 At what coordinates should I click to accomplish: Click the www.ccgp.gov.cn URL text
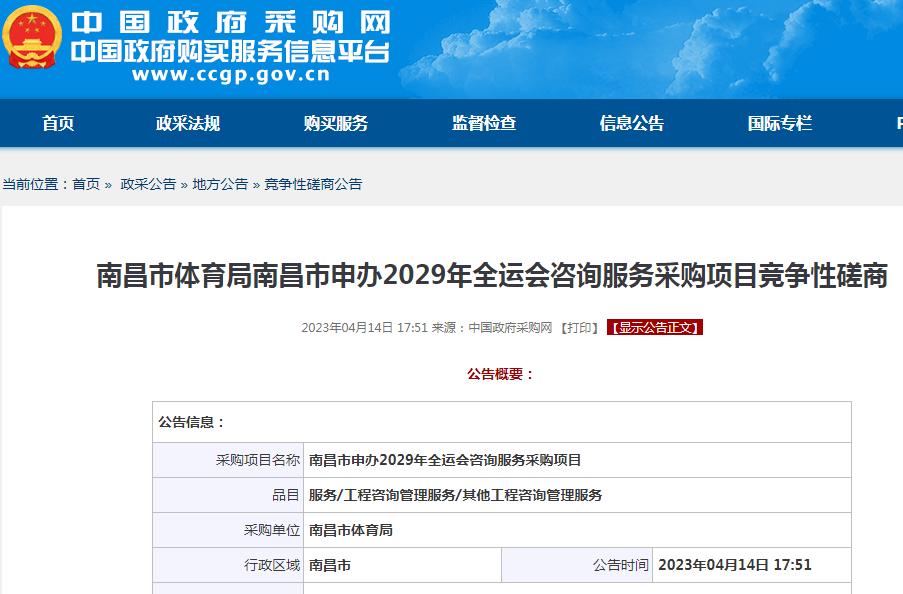pos(231,74)
